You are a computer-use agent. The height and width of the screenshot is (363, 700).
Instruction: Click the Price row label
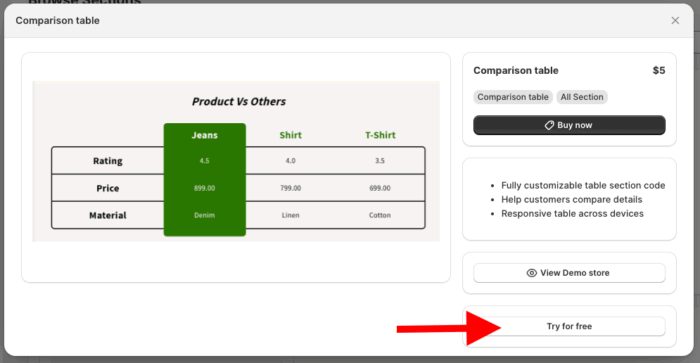click(108, 188)
